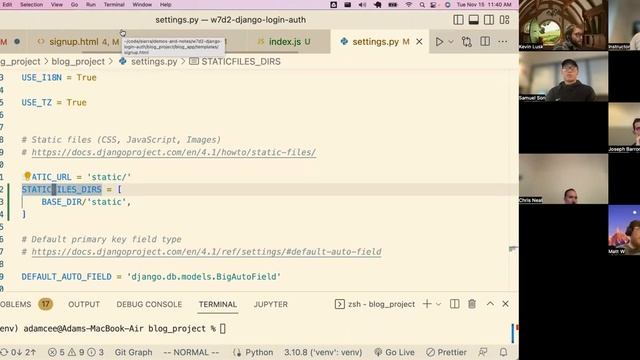Select the 3.10.8 venv interpreter

tap(323, 352)
